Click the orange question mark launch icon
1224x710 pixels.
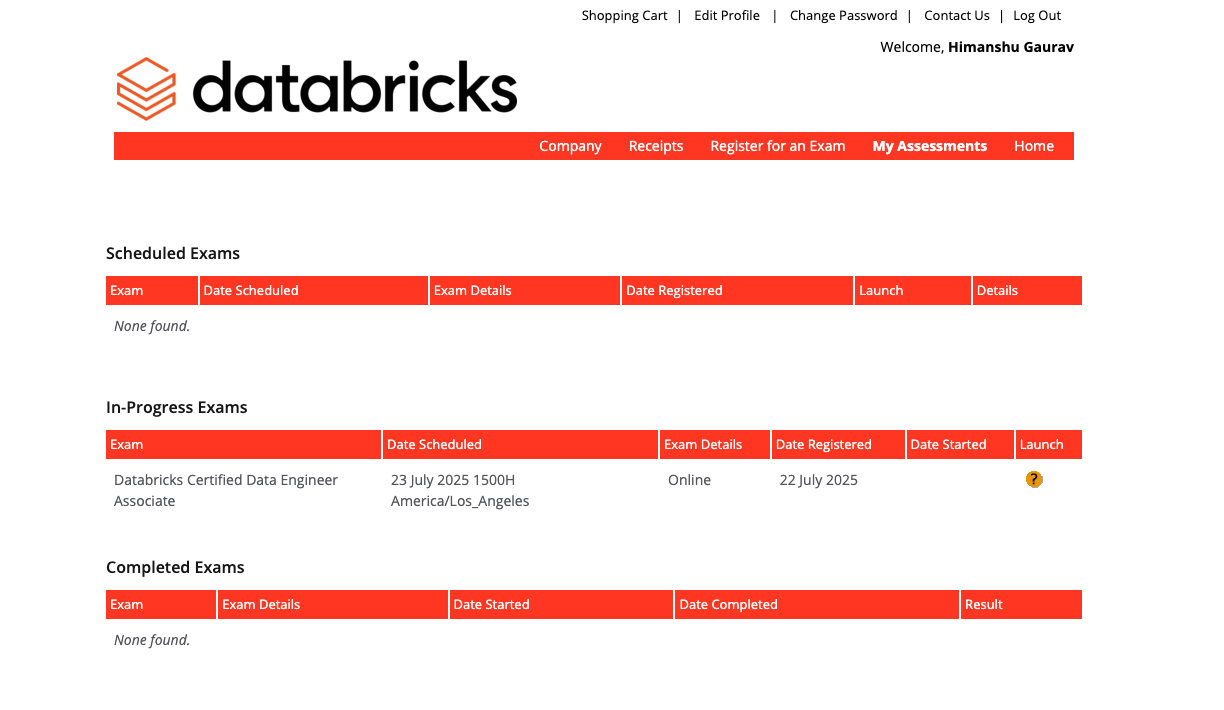point(1034,480)
